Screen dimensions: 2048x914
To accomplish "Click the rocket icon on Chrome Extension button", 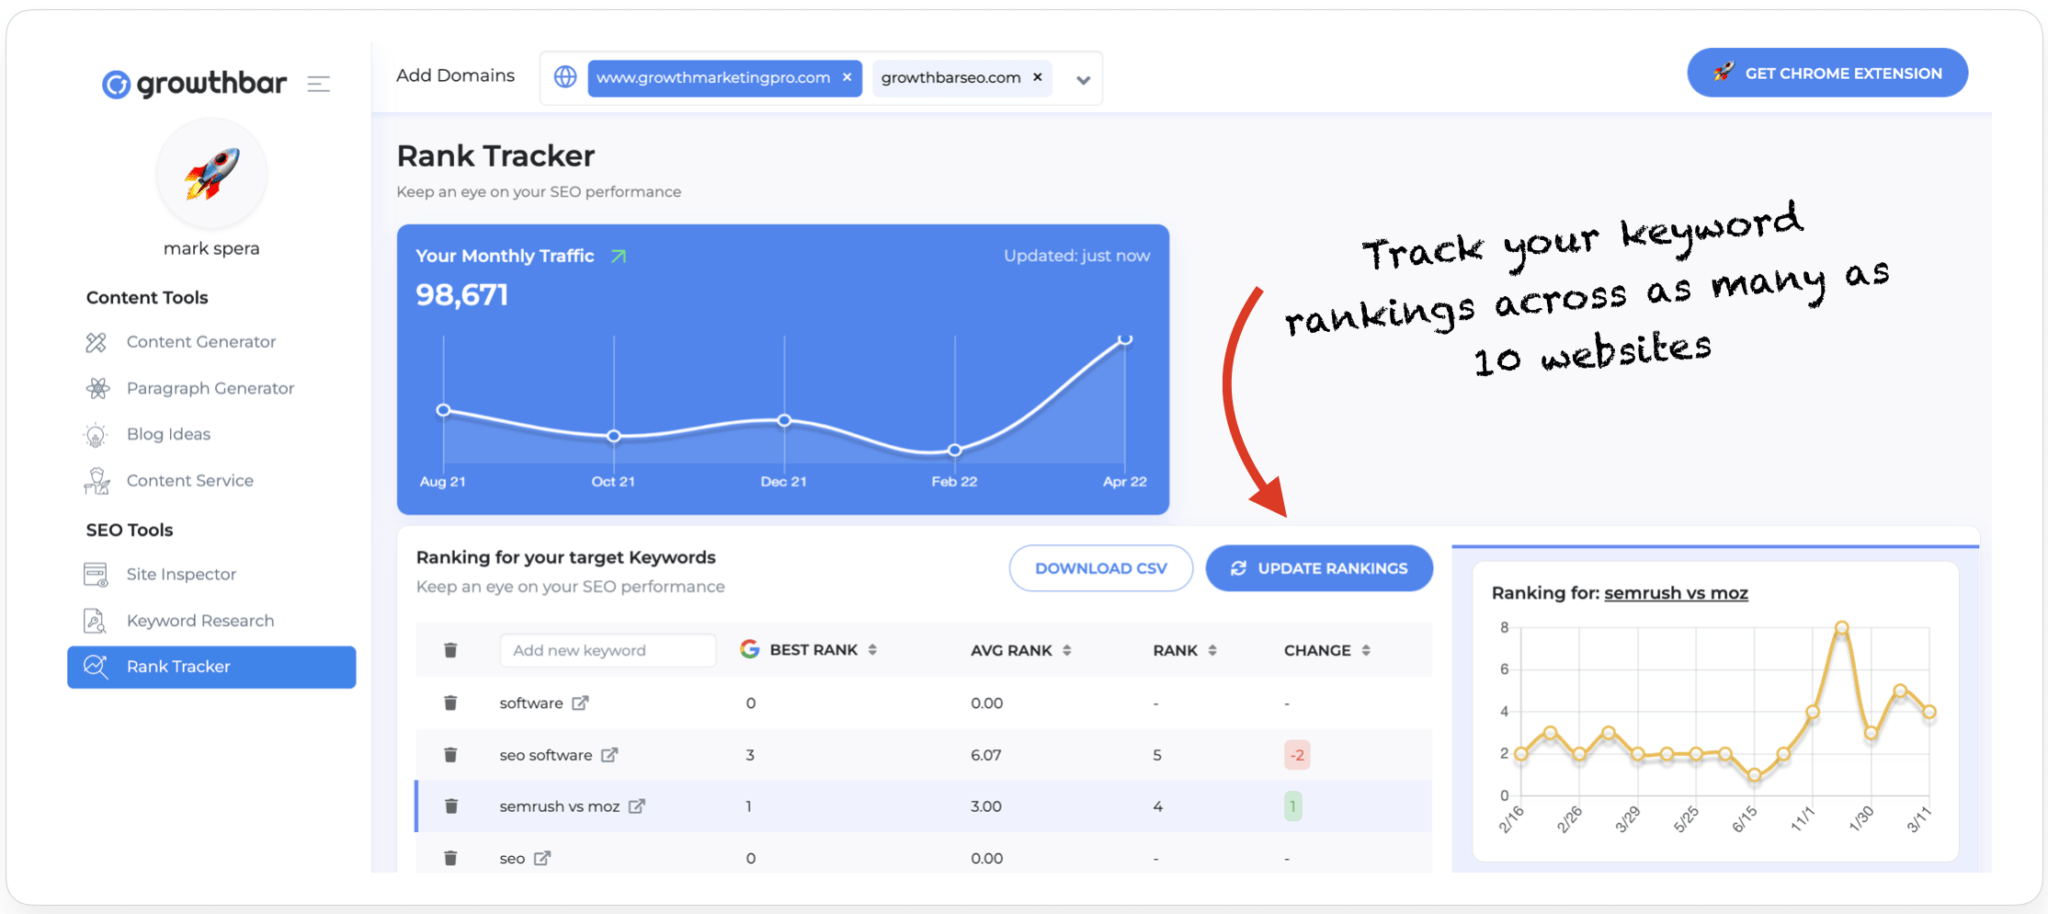I will tap(1724, 72).
